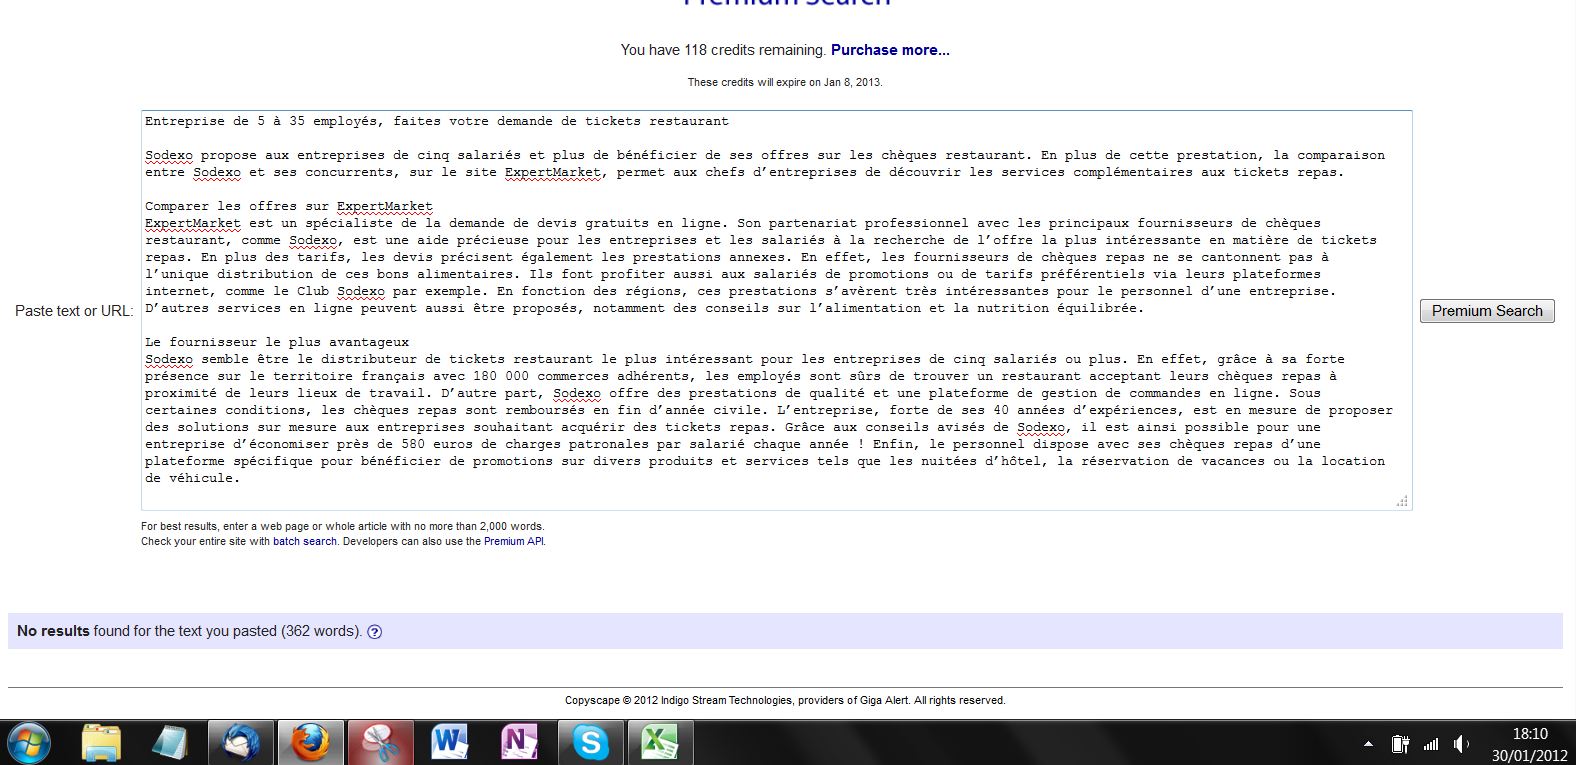Launch Excel from the taskbar
Image resolution: width=1576 pixels, height=765 pixels.
(660, 743)
